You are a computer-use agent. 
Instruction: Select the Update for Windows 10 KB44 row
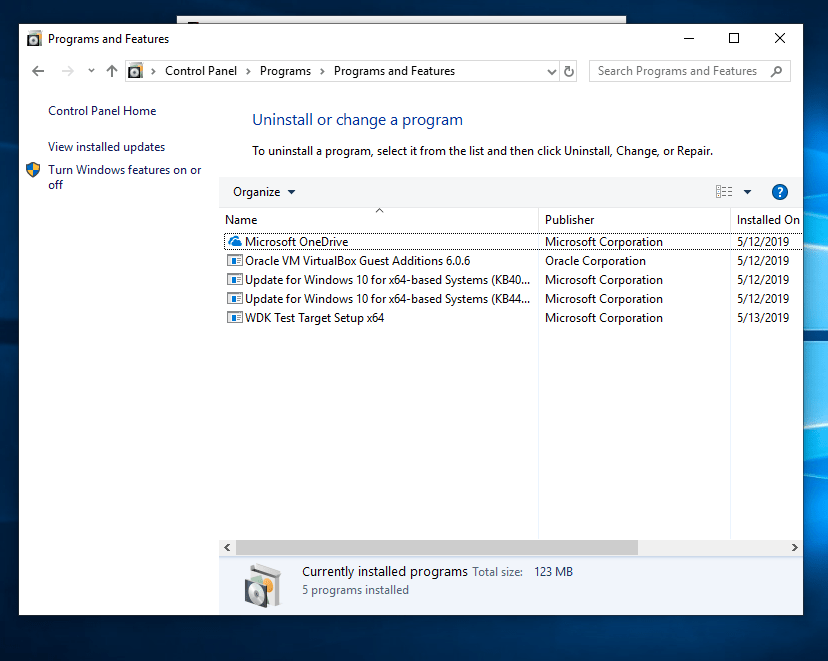pyautogui.click(x=513, y=299)
